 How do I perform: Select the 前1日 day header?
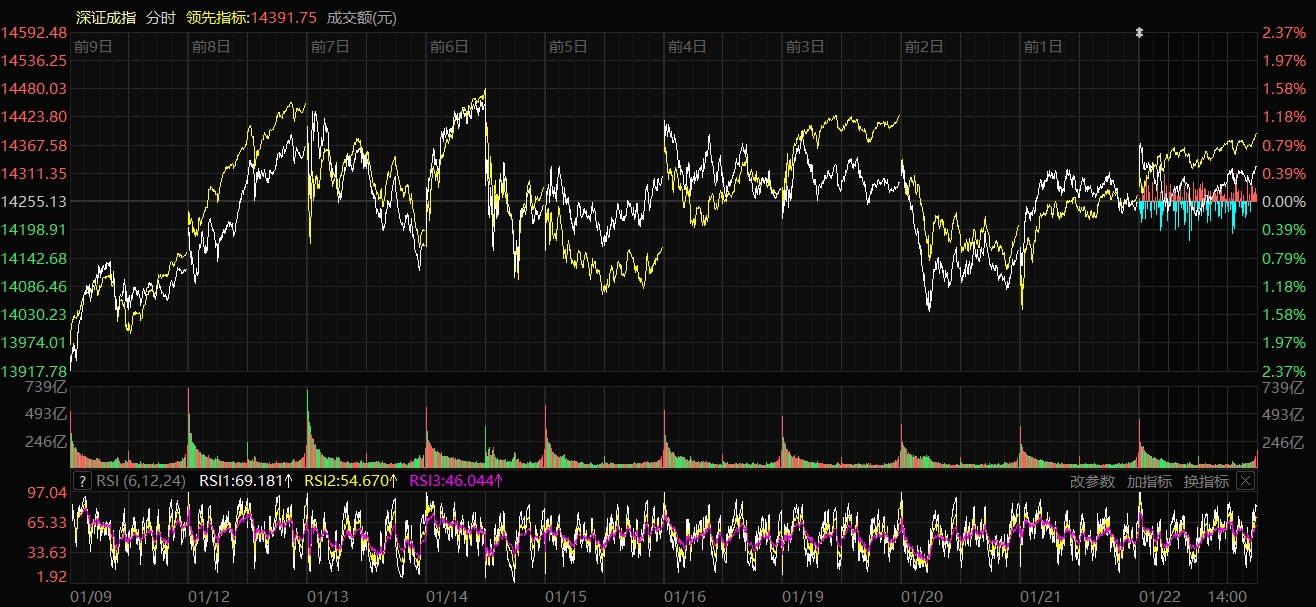point(1043,47)
